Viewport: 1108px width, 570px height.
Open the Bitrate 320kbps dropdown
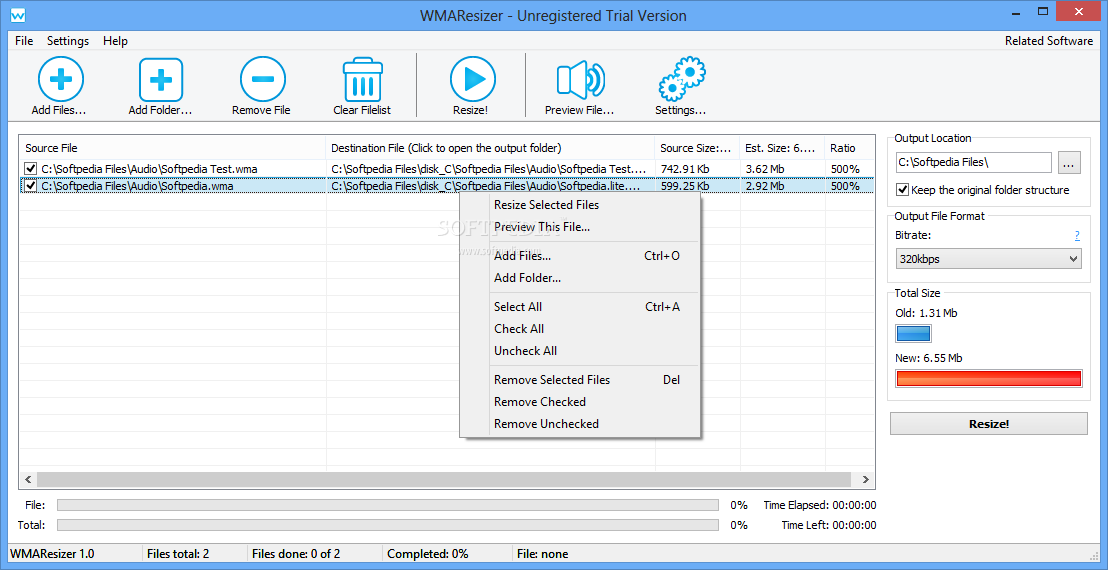coord(989,259)
